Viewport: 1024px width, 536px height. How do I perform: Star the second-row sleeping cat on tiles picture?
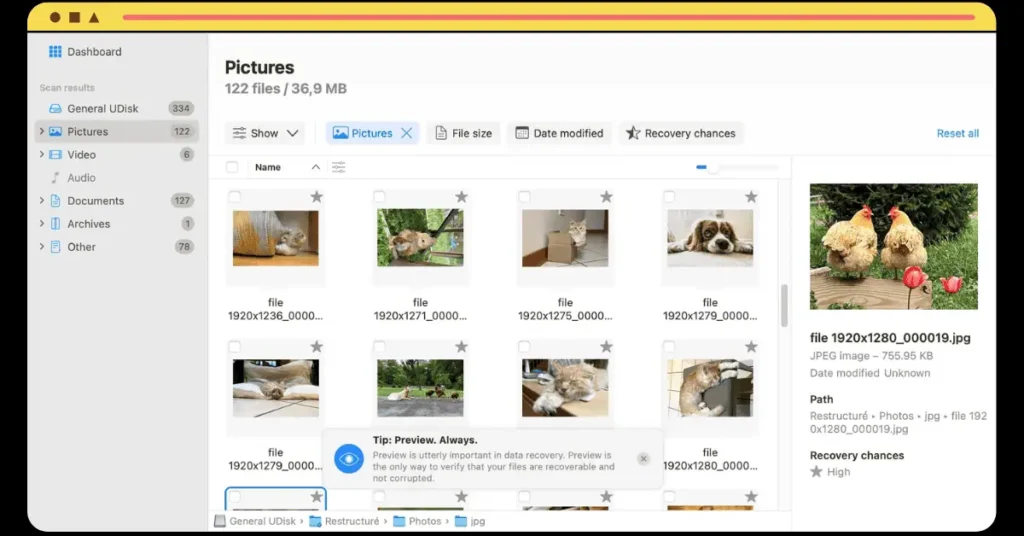click(317, 347)
